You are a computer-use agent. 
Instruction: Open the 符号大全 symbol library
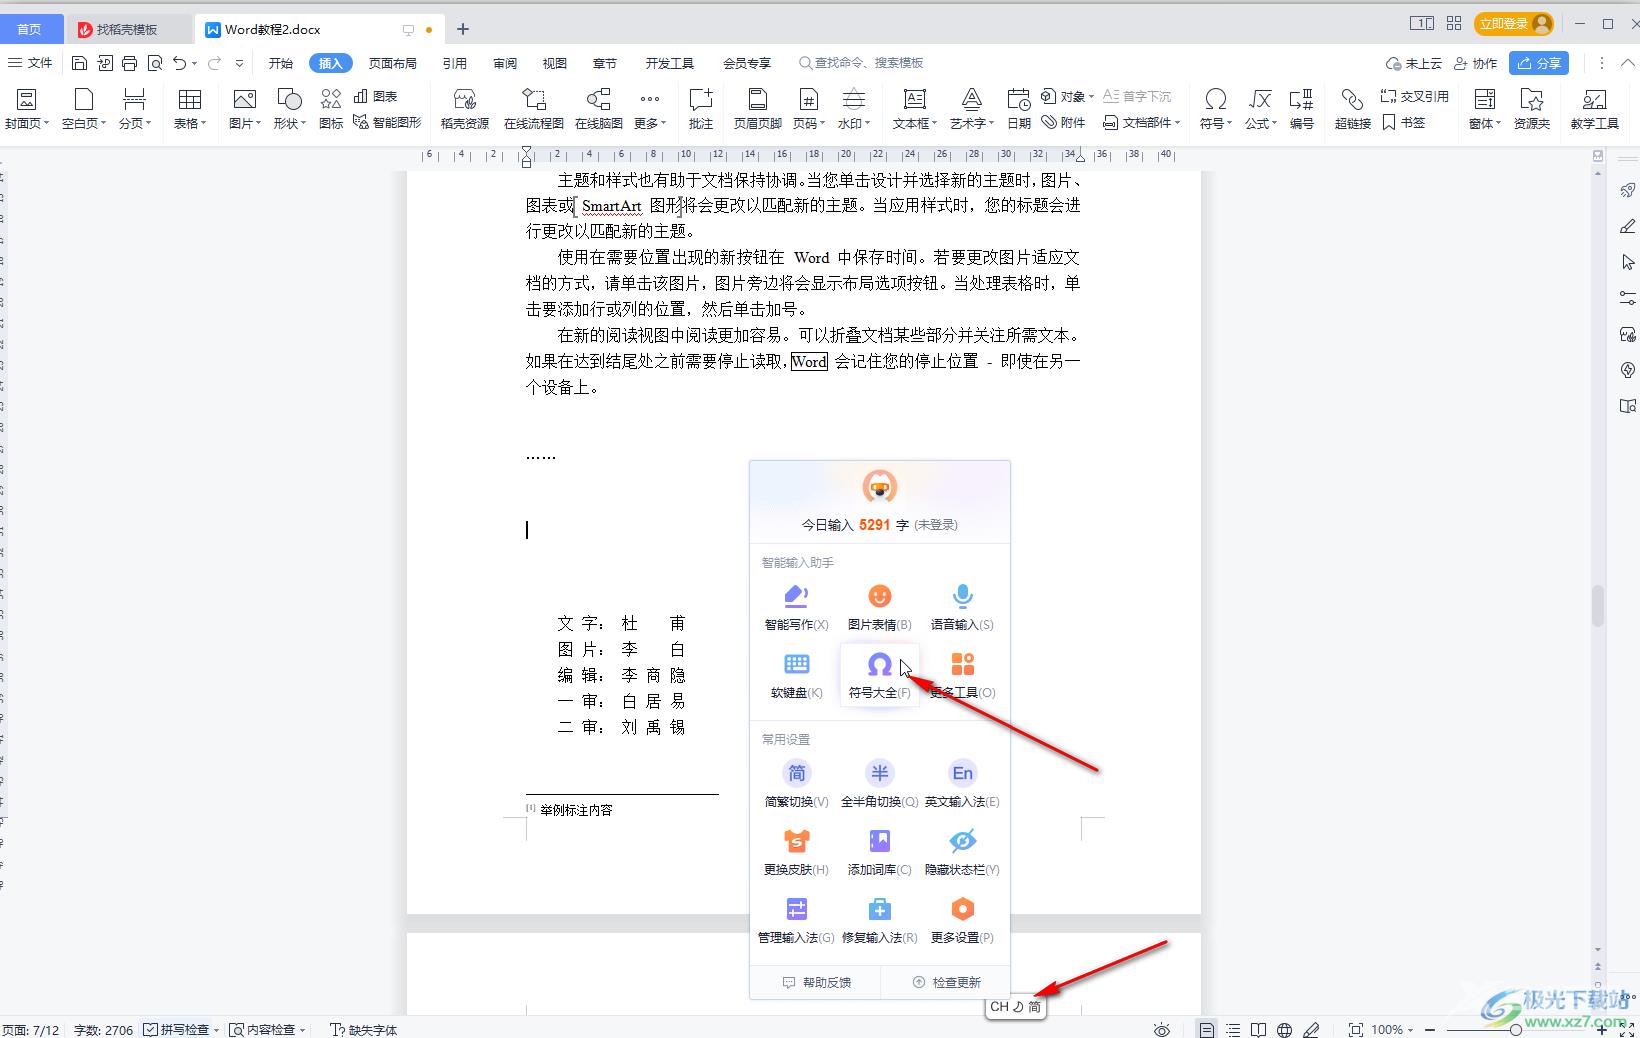[x=879, y=675]
